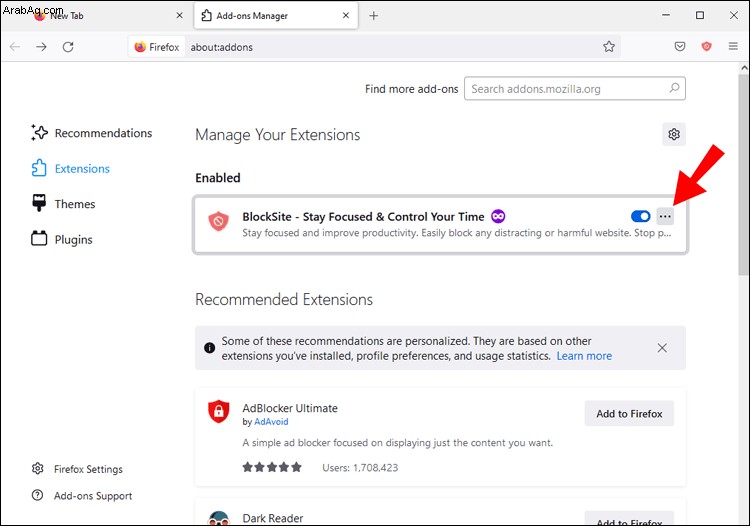Click the Dark Reader extension name

(273, 518)
